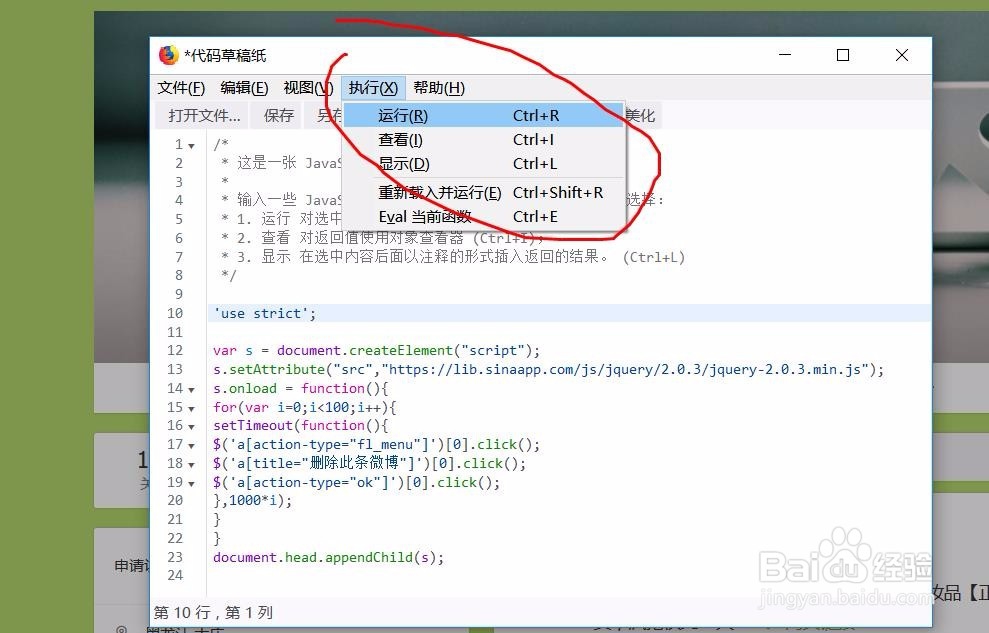The height and width of the screenshot is (633, 989).
Task: Click the 删除此条微博 code line
Action: 370,463
